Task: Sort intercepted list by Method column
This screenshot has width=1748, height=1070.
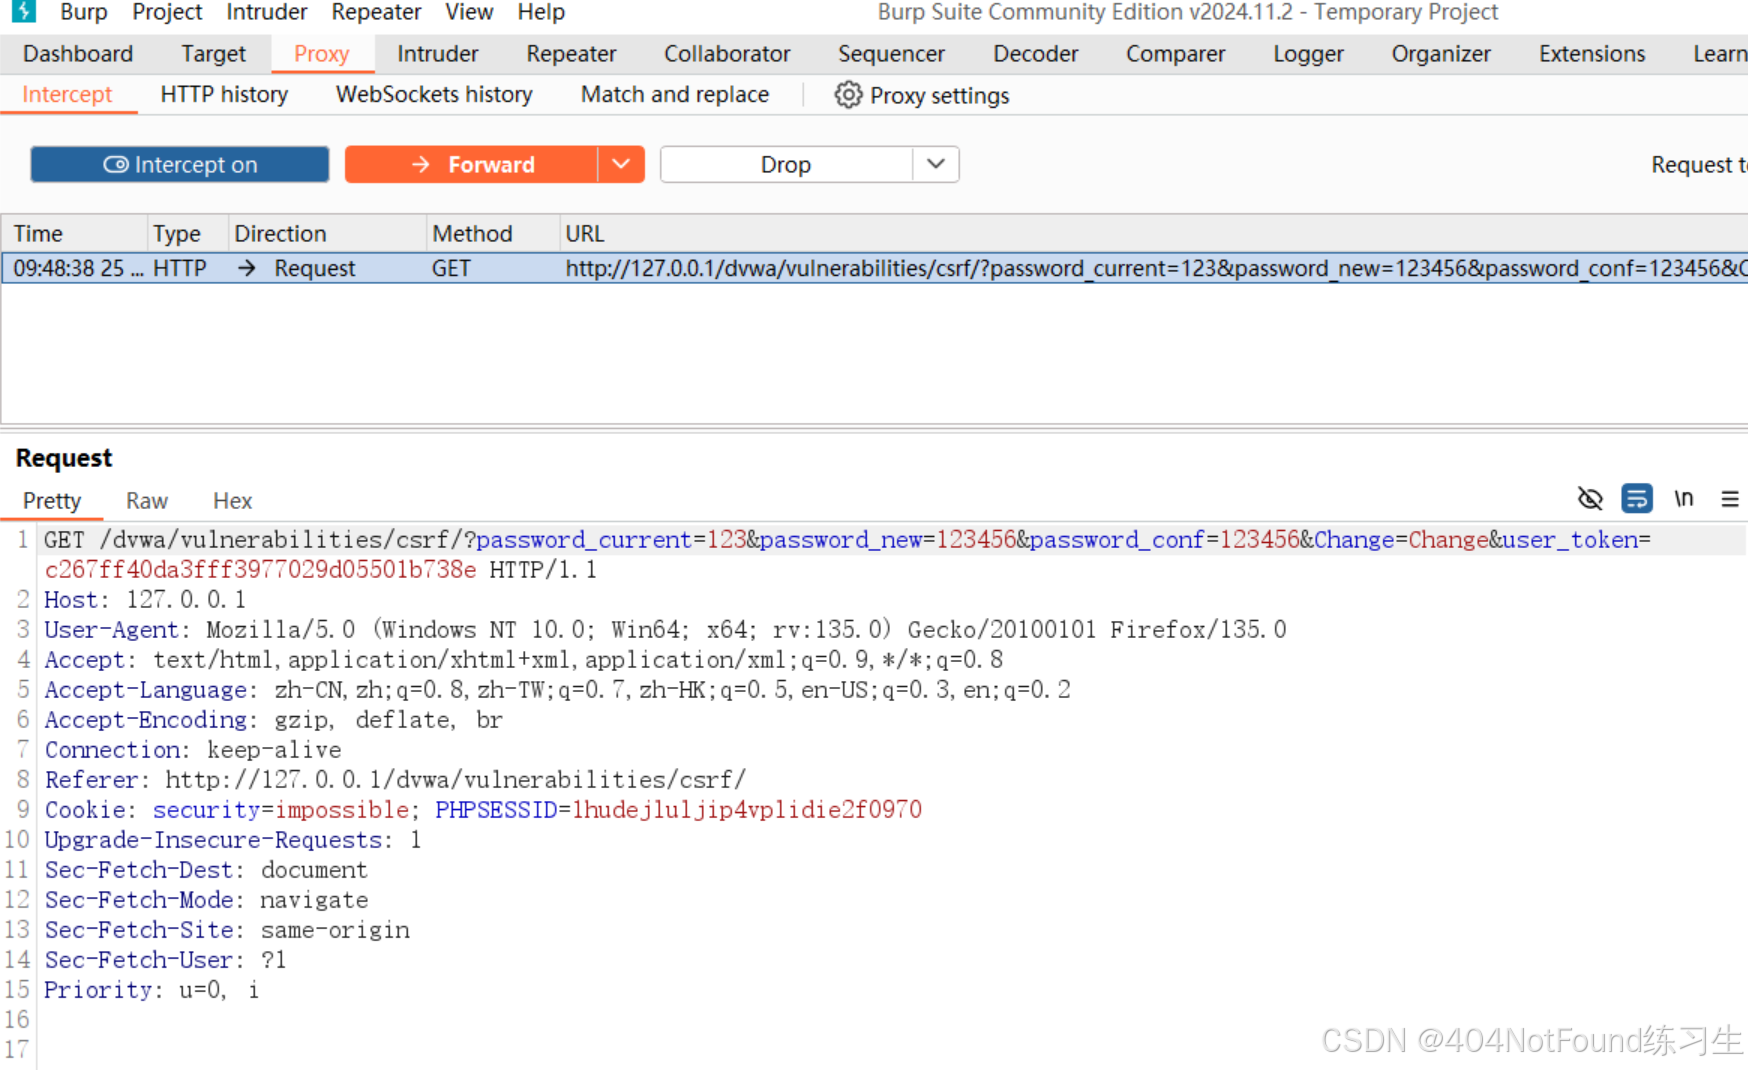Action: pos(492,233)
